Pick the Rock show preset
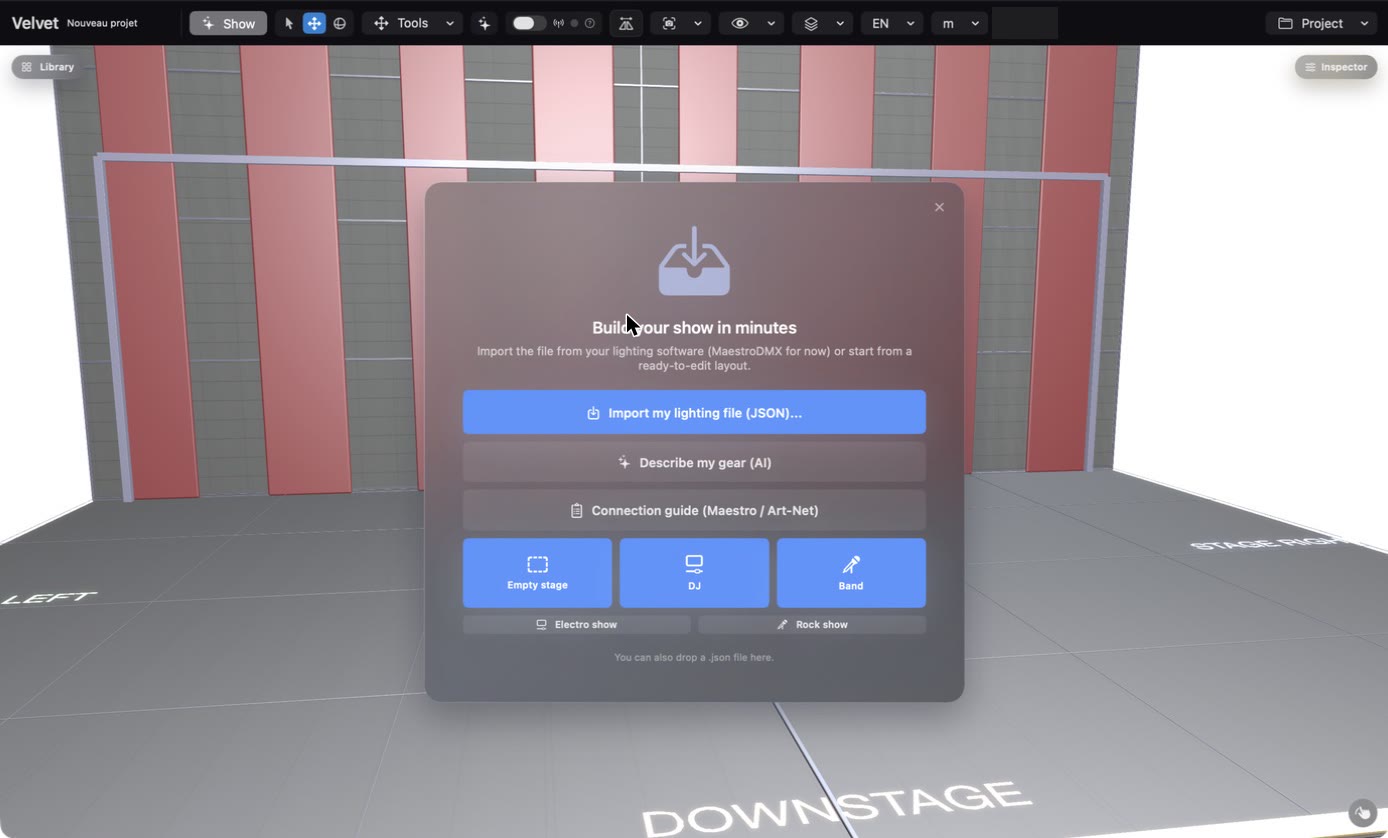Image resolution: width=1388 pixels, height=838 pixels. (x=812, y=624)
